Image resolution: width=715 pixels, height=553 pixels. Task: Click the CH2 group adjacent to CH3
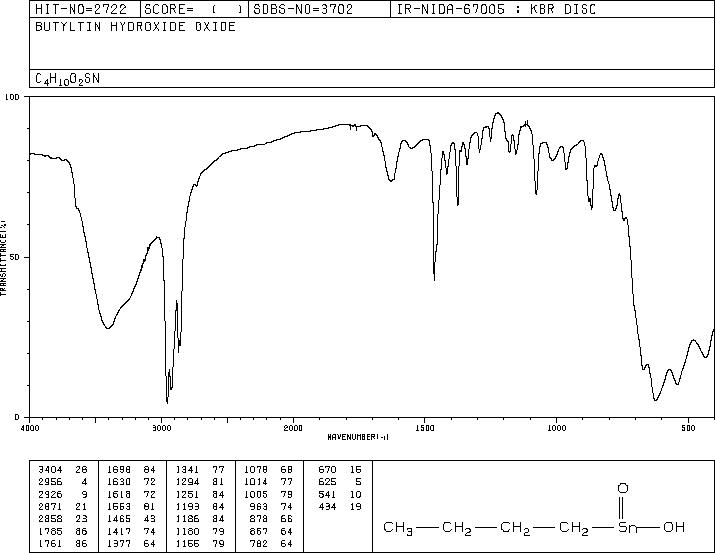click(x=457, y=528)
